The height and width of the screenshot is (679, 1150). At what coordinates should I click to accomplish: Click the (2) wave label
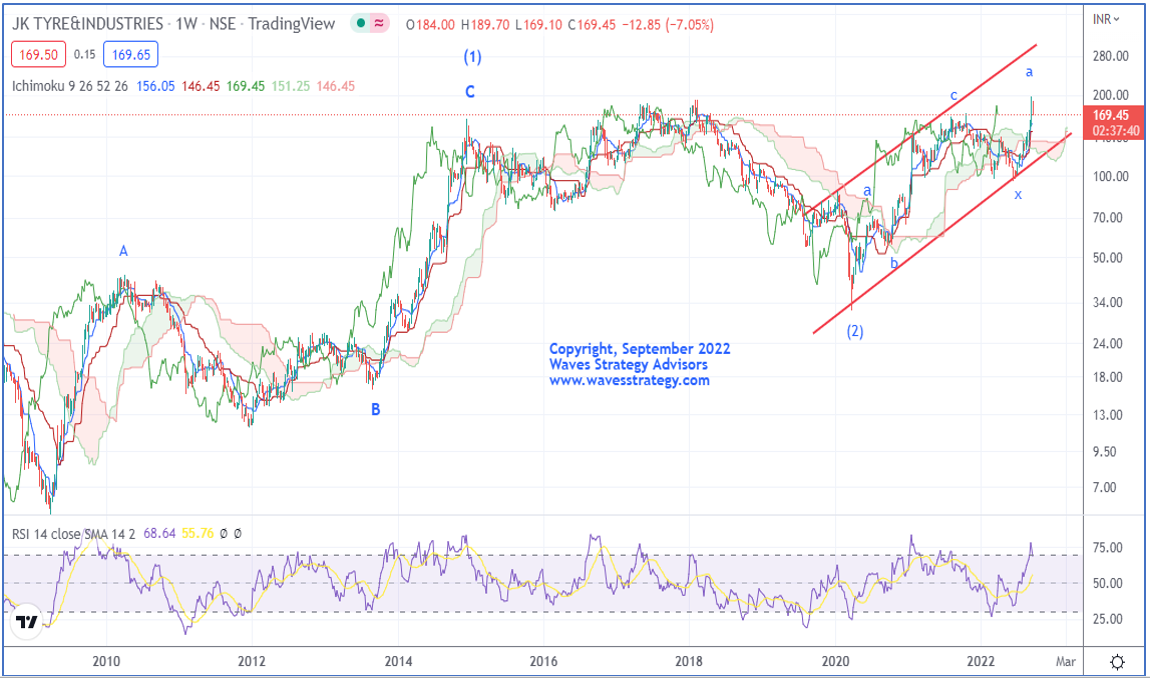pyautogui.click(x=854, y=331)
